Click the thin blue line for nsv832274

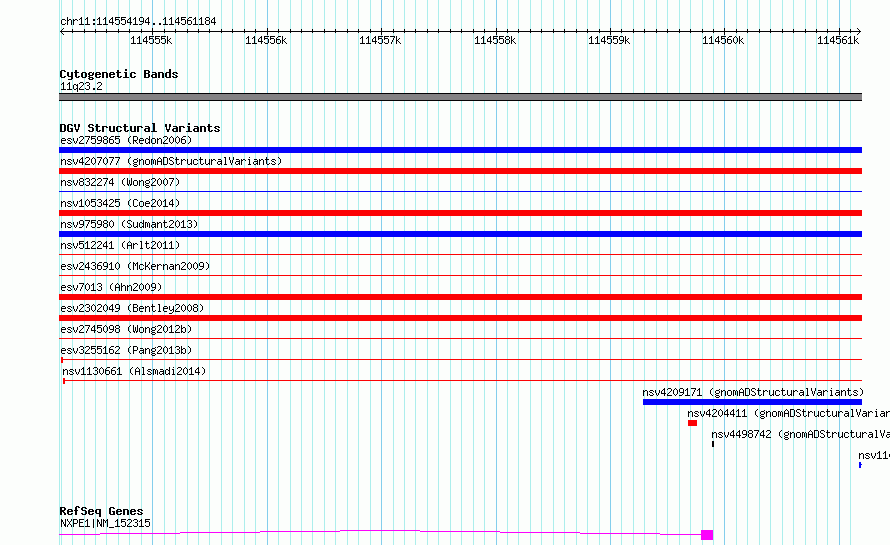point(460,192)
